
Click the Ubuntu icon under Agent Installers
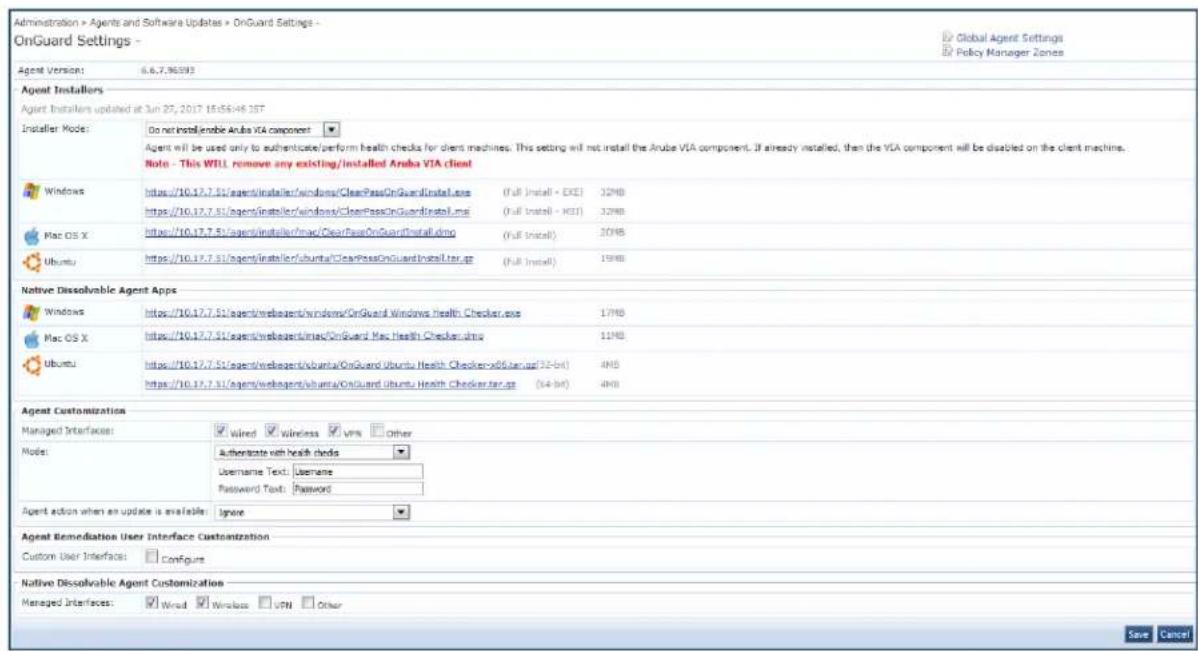(31, 262)
